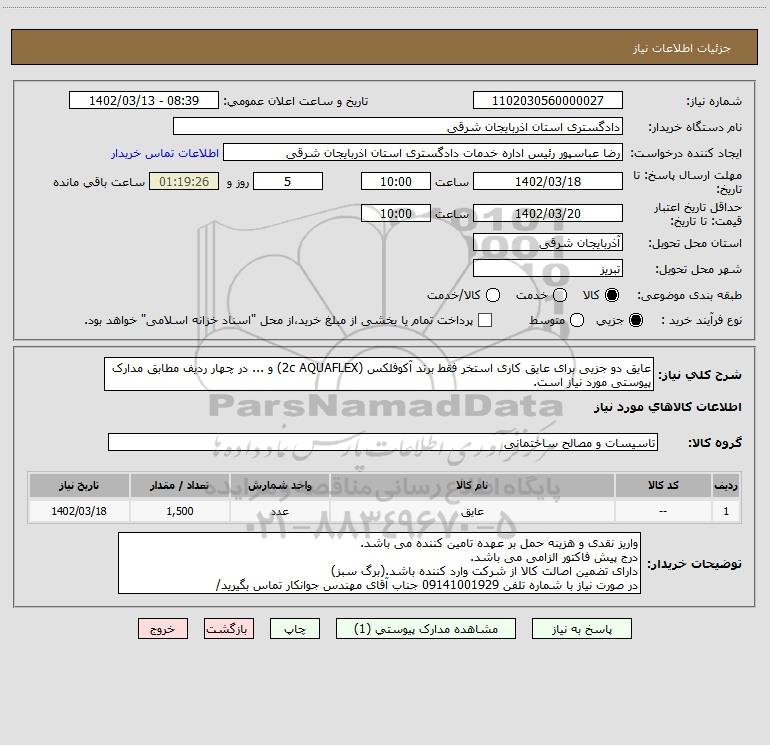The width and height of the screenshot is (770, 745).
Task: Click ردیف column header
Action: pos(726,485)
